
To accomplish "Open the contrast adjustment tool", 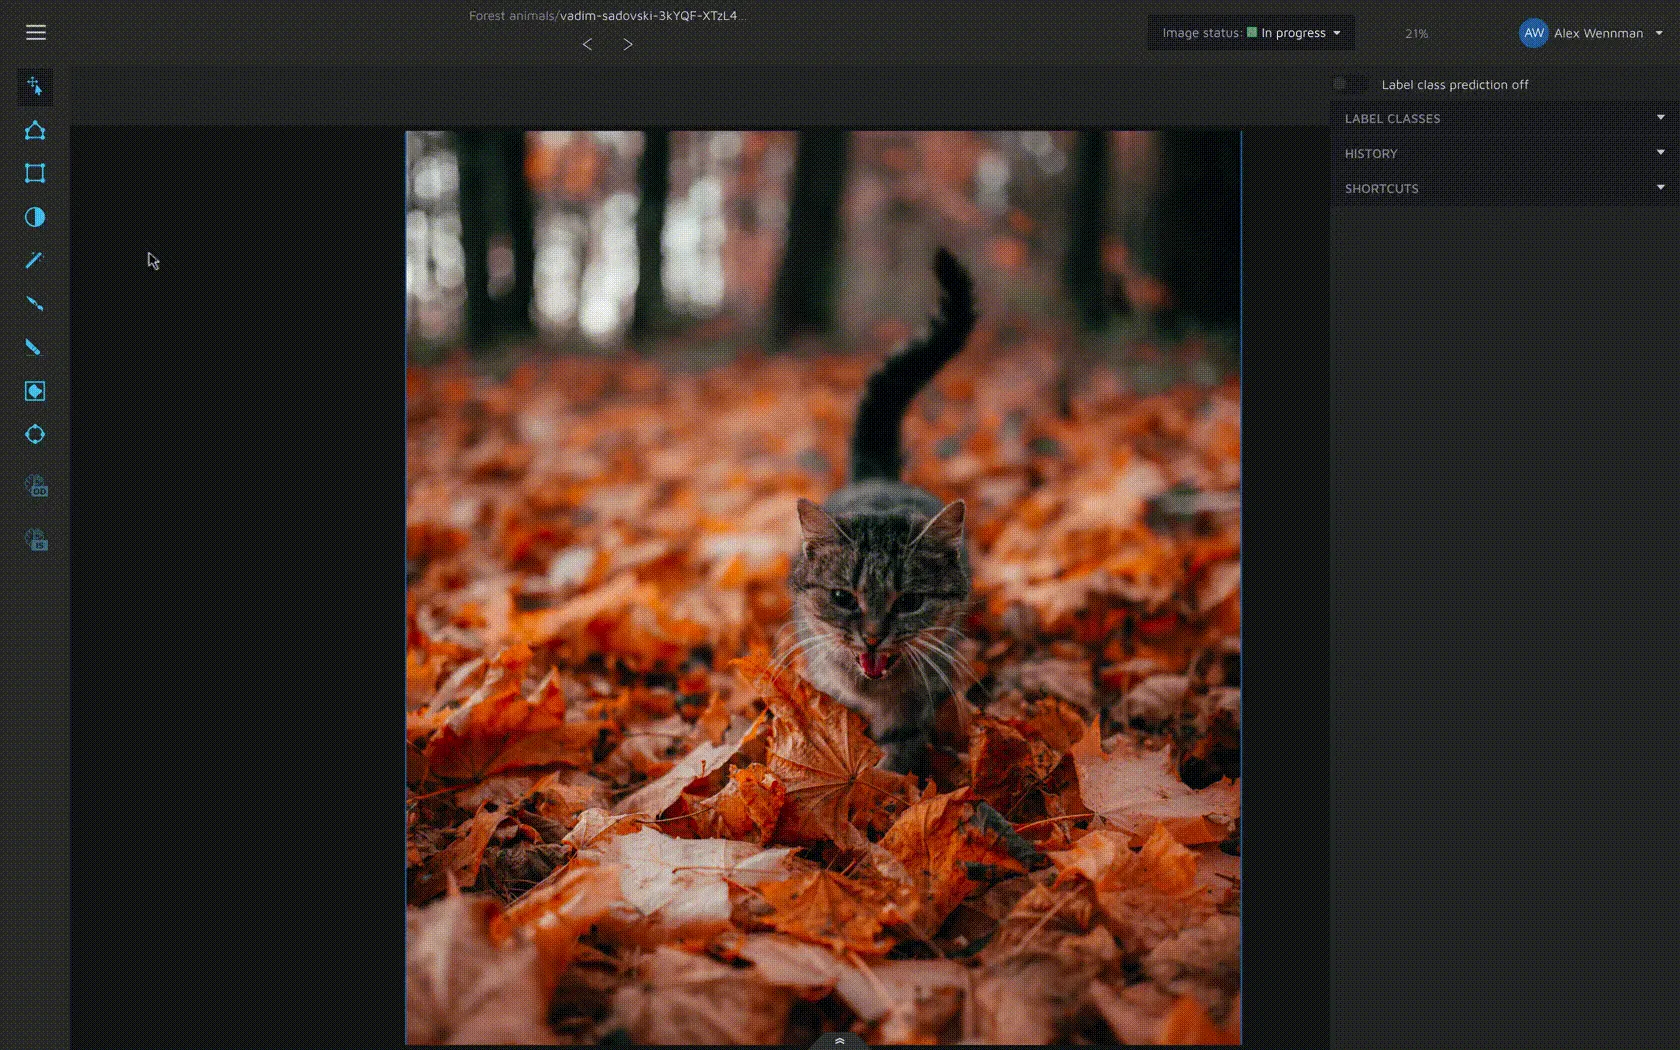I will 35,217.
